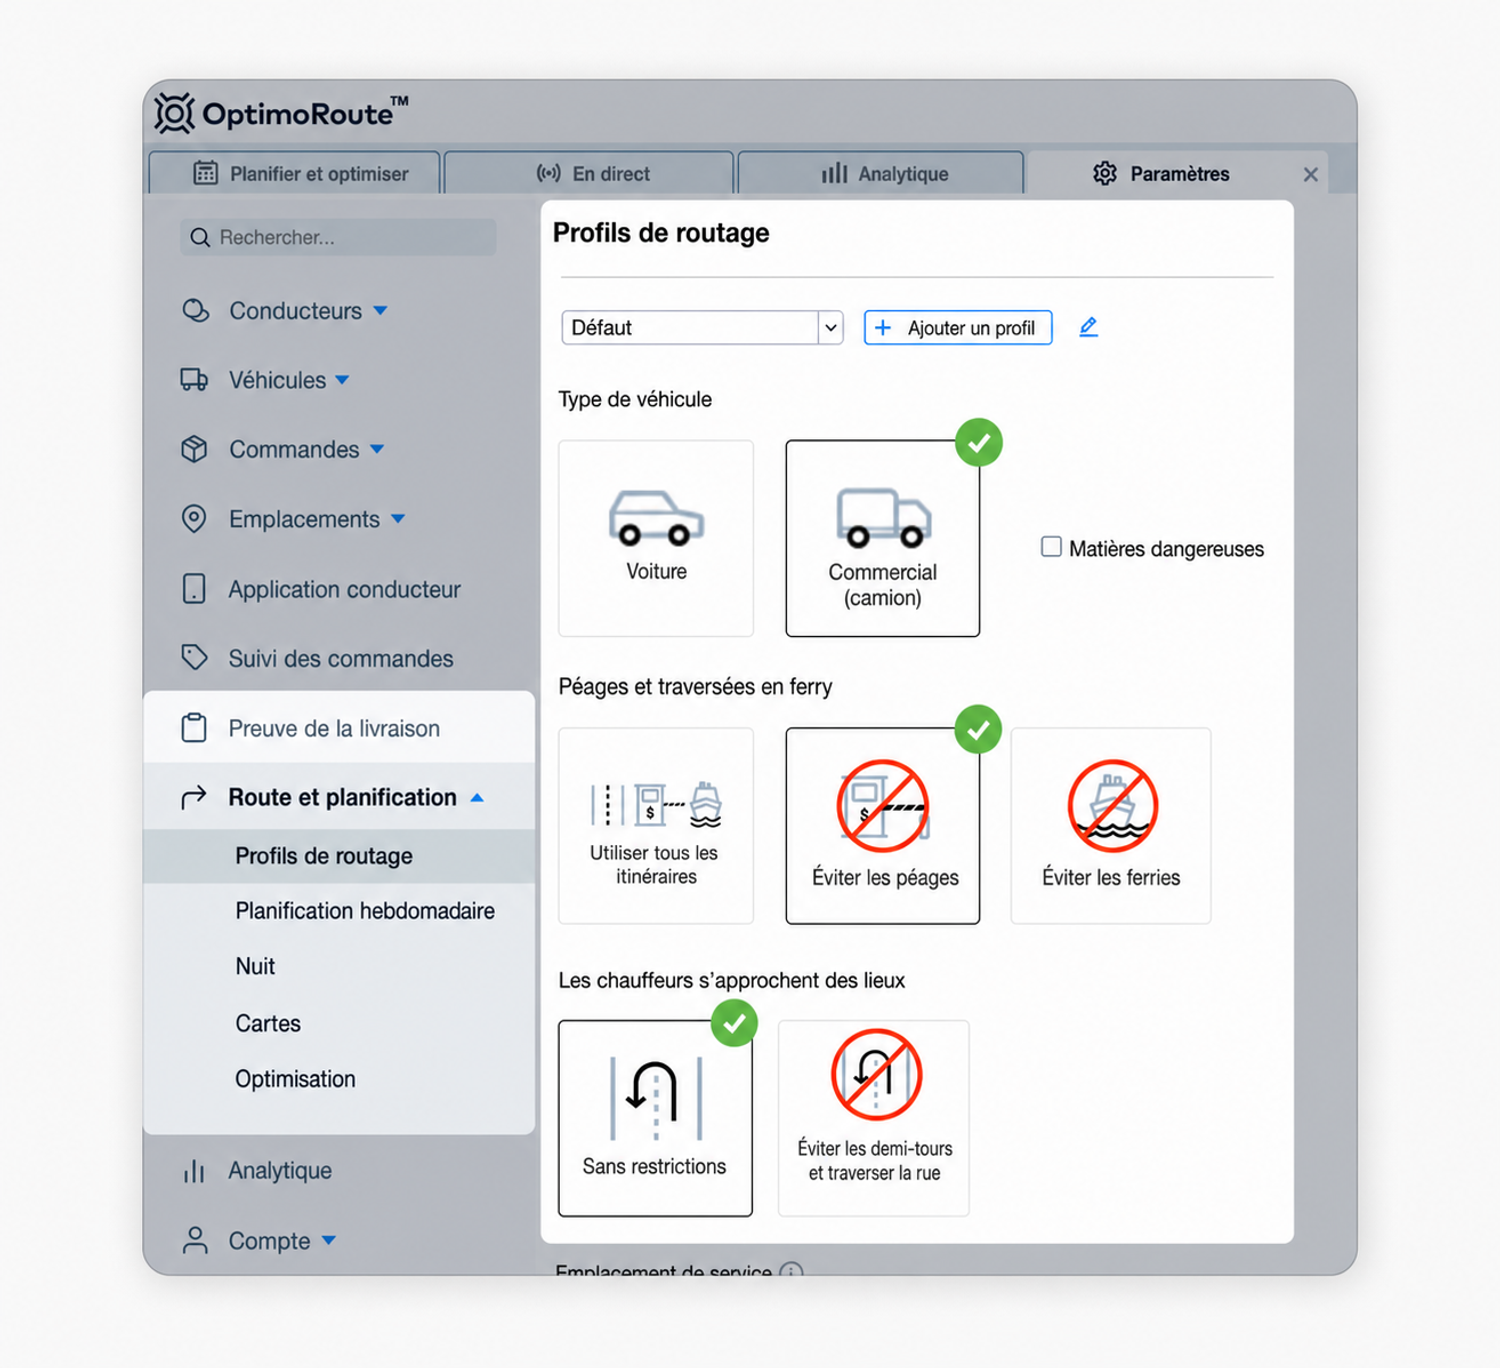
Task: Open the Cartes submenu item
Action: coord(268,1023)
